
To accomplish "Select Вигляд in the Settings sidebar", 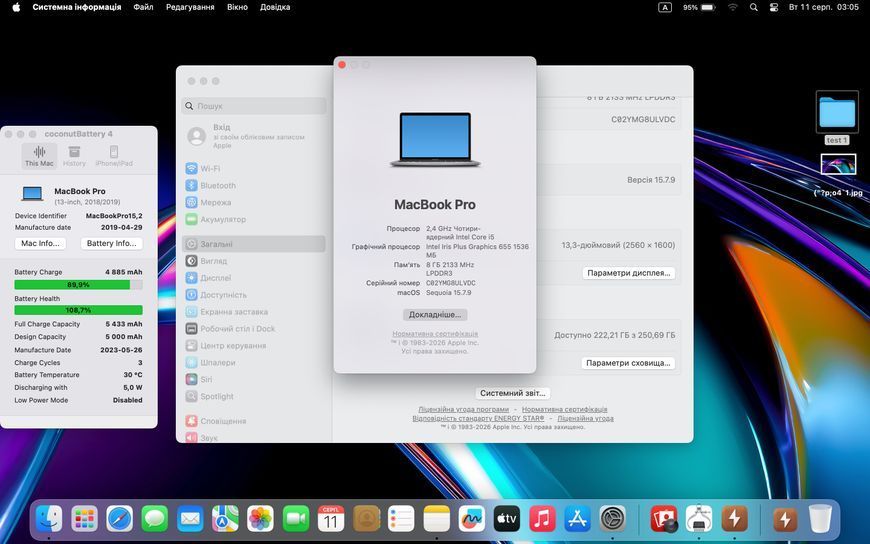I will [254, 261].
